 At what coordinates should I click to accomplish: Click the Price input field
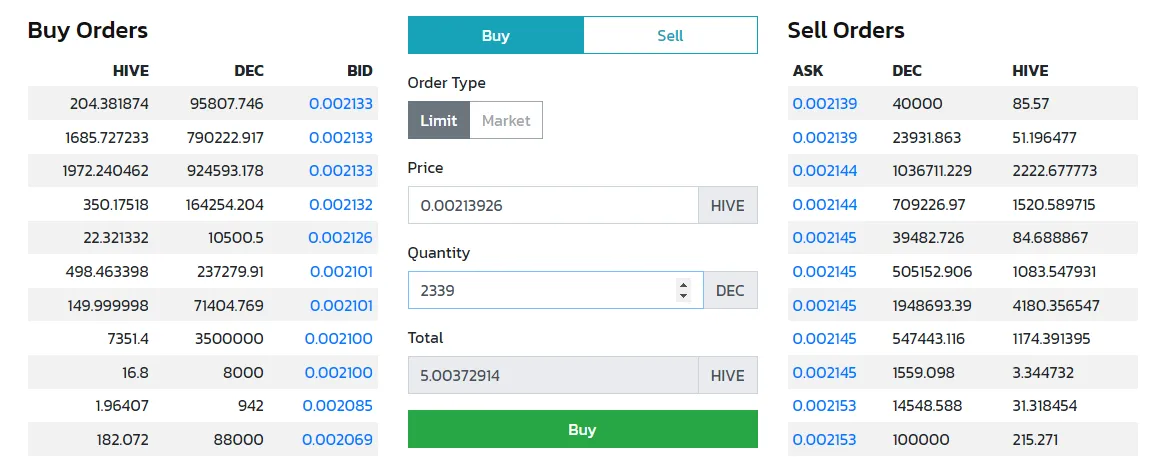552,205
